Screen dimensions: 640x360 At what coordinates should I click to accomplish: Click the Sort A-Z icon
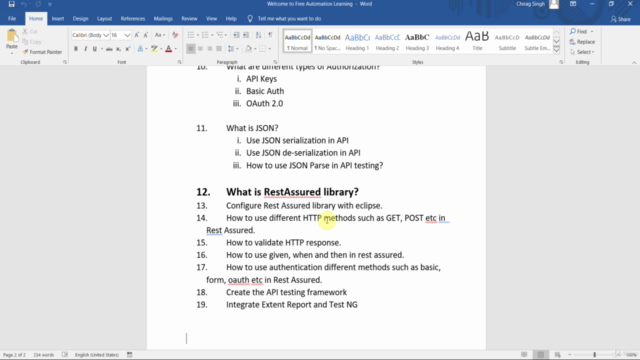tap(258, 35)
